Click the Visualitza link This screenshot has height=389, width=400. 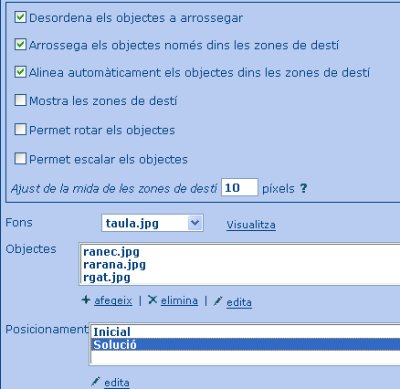point(251,225)
